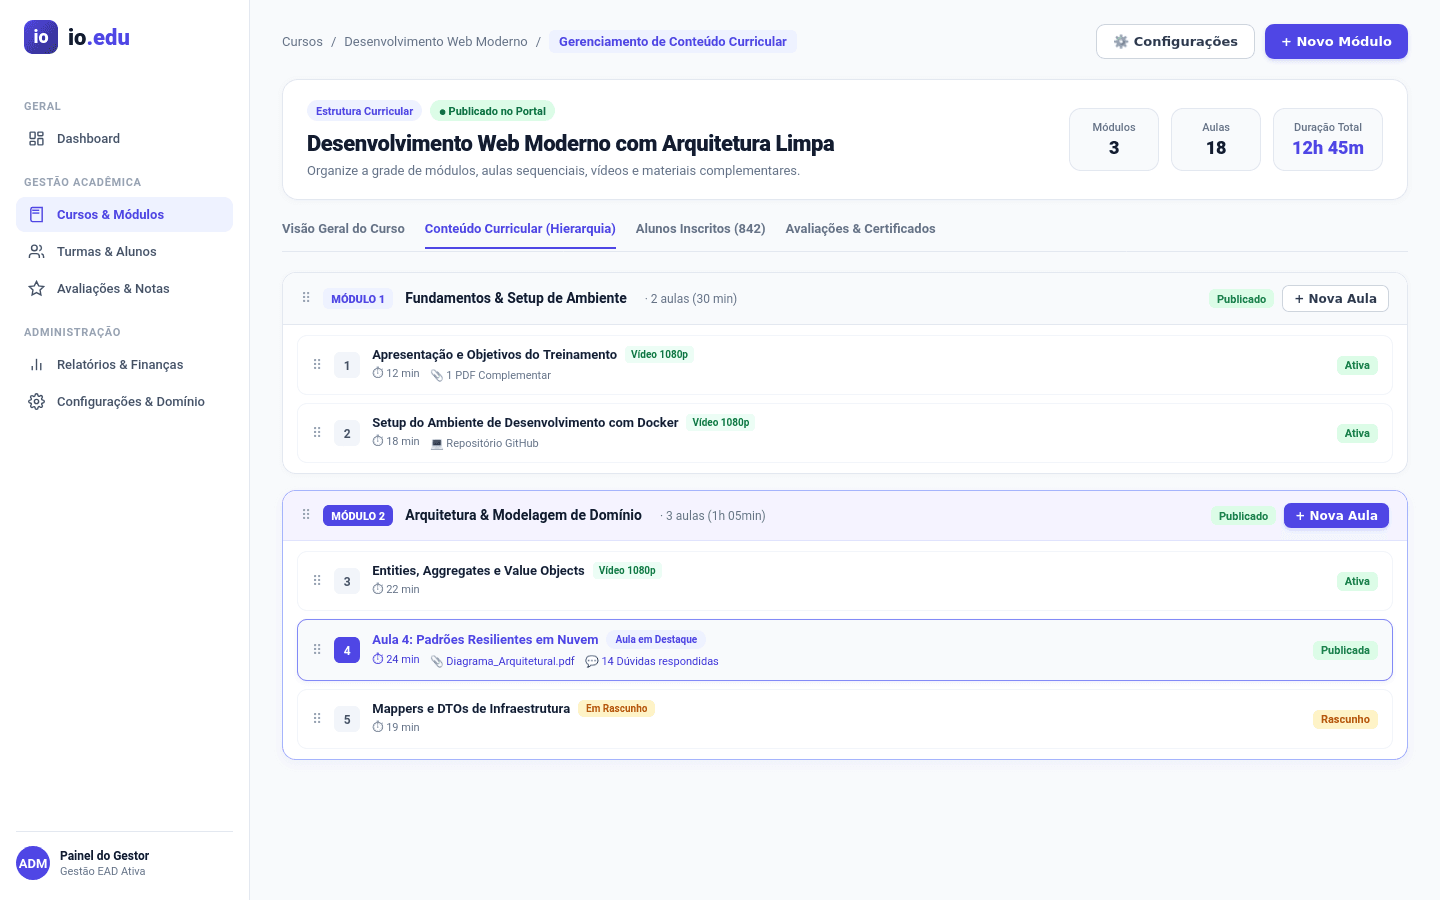Click the laptop icon beside Repositório GitHub

pyautogui.click(x=437, y=444)
